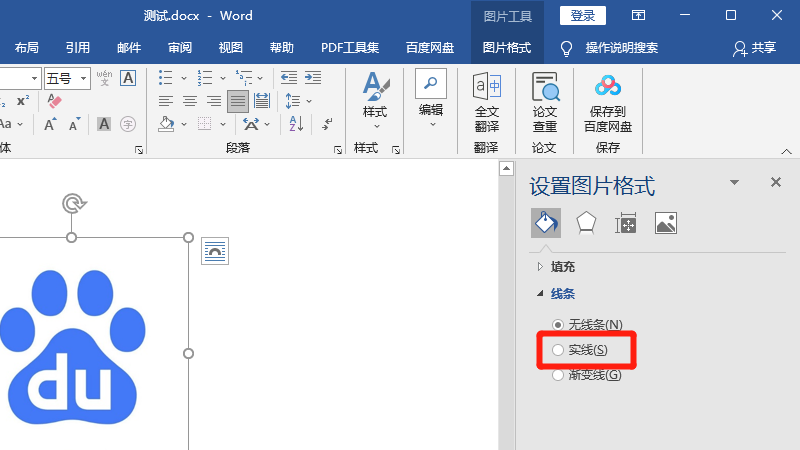Open the 审阅 tab

point(180,48)
